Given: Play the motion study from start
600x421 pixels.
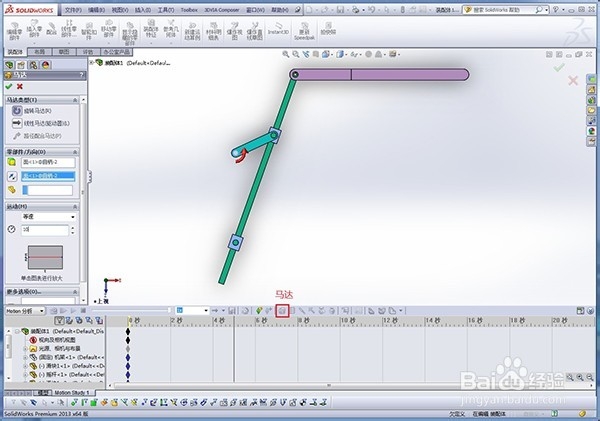Looking at the screenshot, I should point(64,311).
